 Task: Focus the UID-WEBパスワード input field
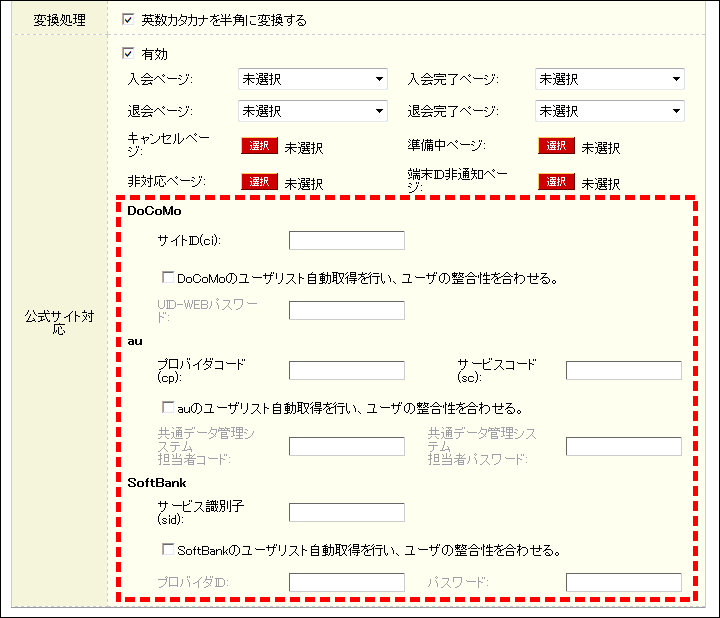coord(347,310)
